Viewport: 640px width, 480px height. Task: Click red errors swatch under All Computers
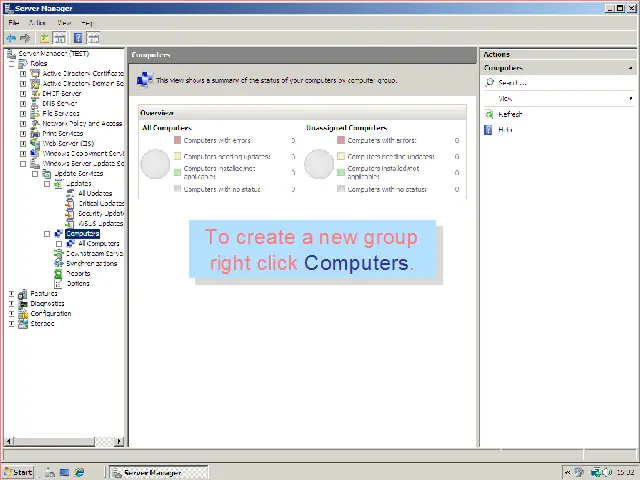point(177,140)
